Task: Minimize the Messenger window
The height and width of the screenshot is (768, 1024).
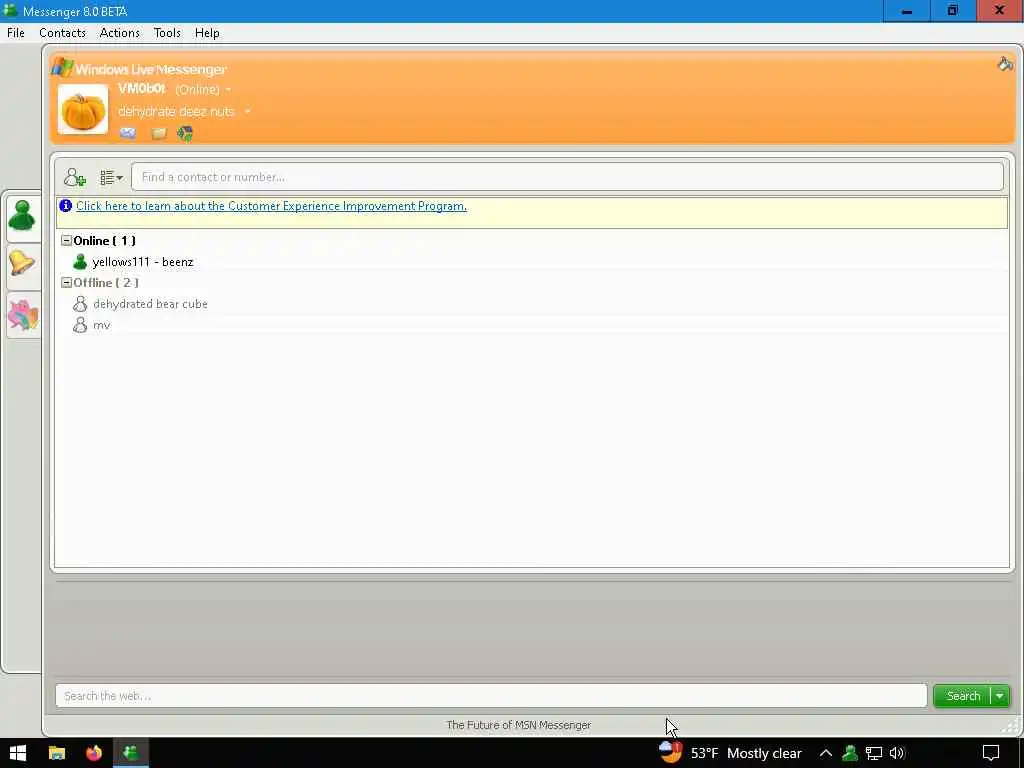Action: (906, 10)
